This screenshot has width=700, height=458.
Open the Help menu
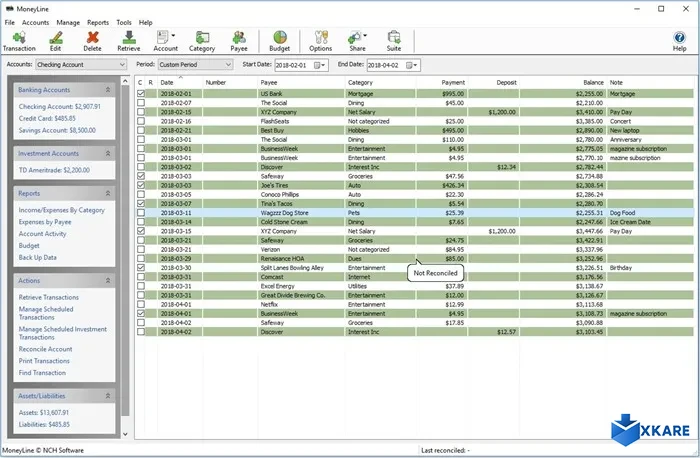[146, 22]
